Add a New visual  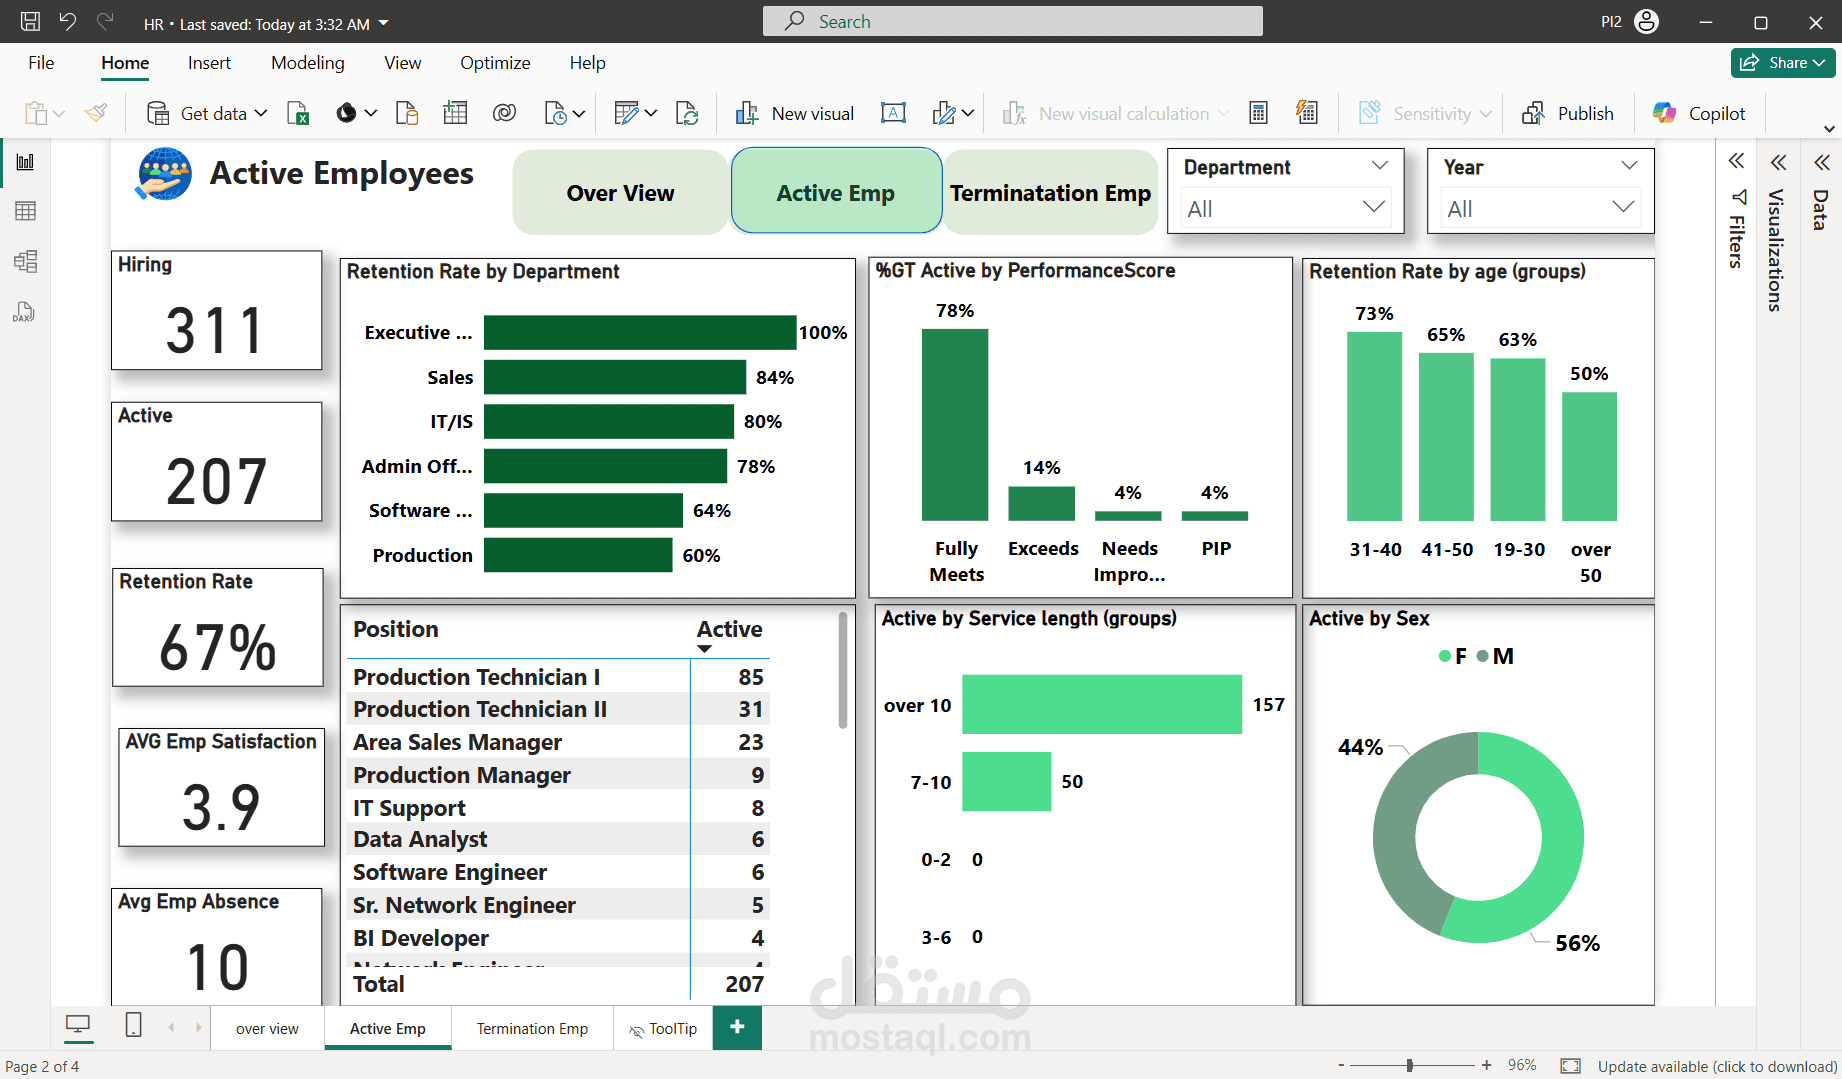click(795, 113)
